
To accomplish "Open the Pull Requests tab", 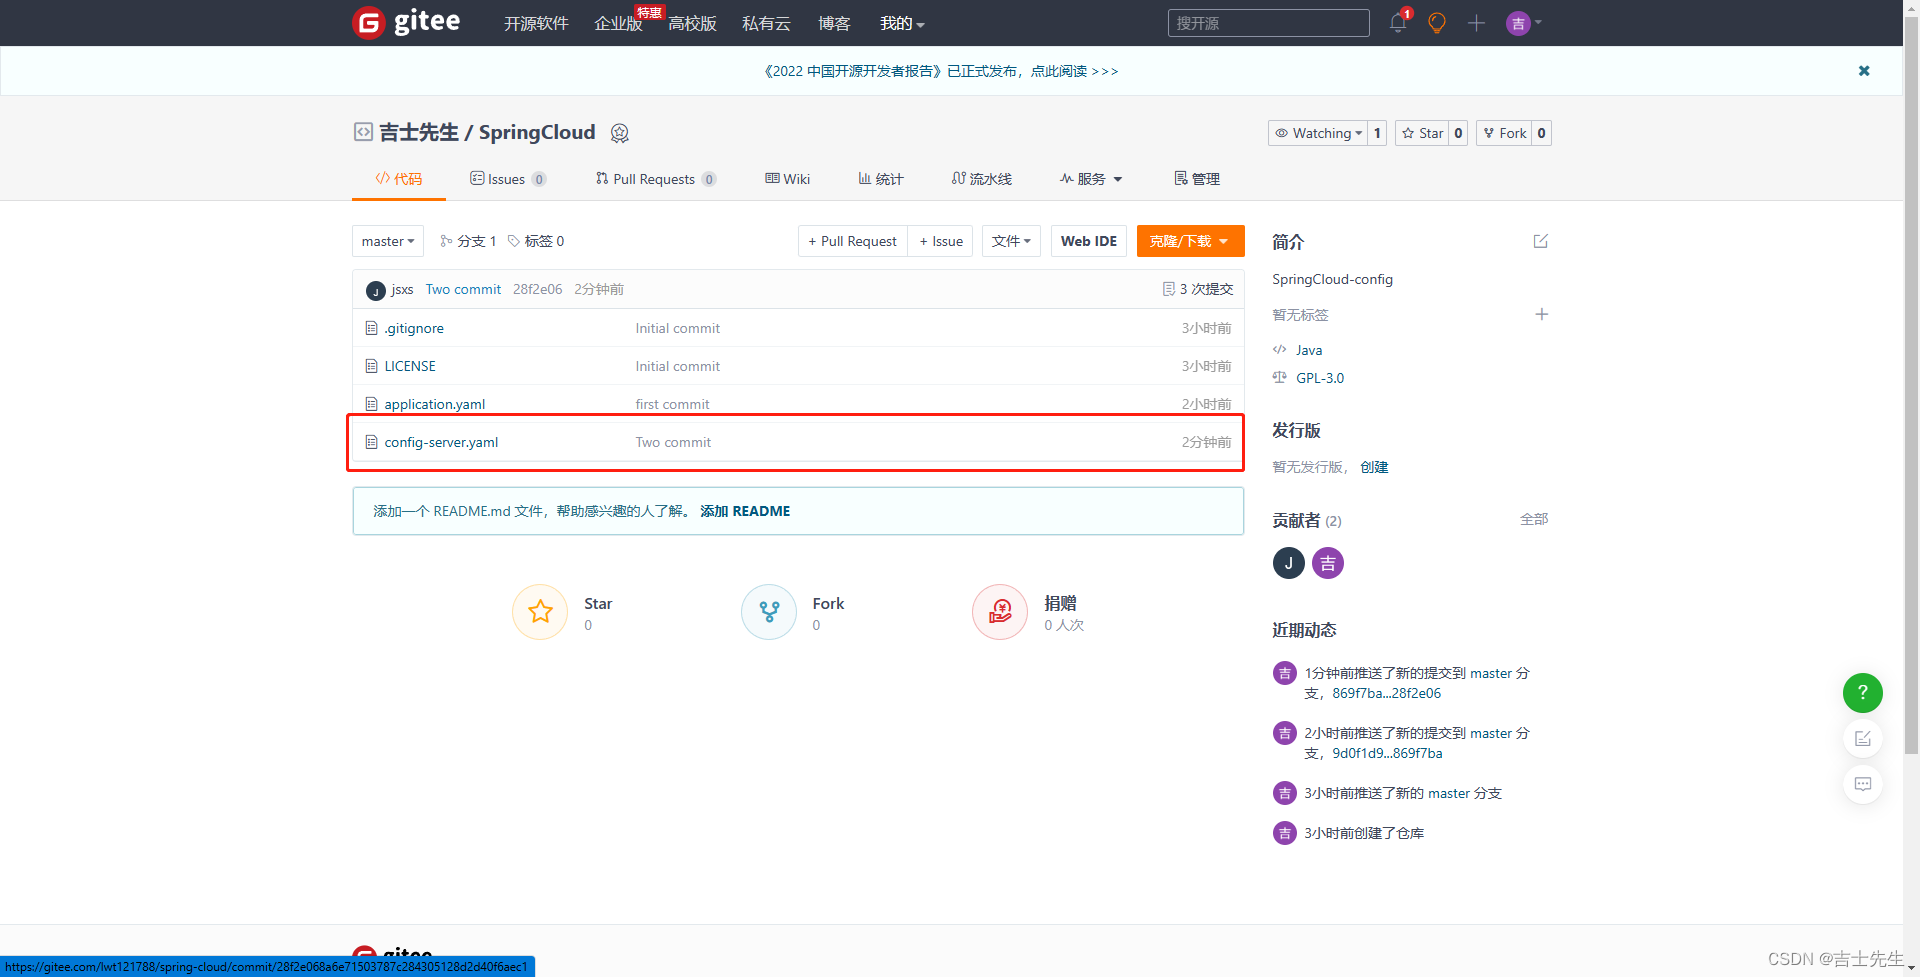I will pos(655,179).
